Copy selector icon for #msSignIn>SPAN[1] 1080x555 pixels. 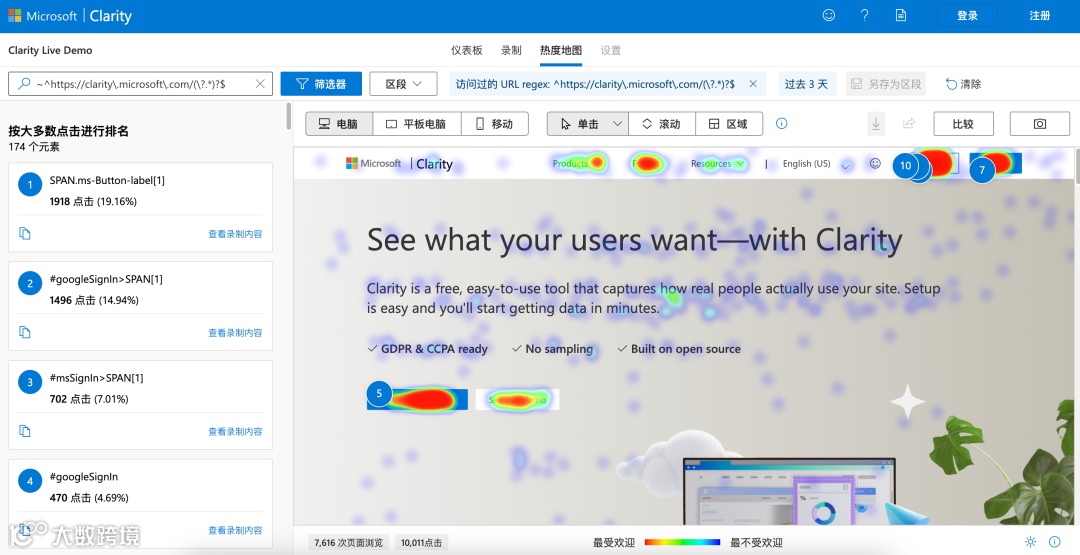pos(25,431)
